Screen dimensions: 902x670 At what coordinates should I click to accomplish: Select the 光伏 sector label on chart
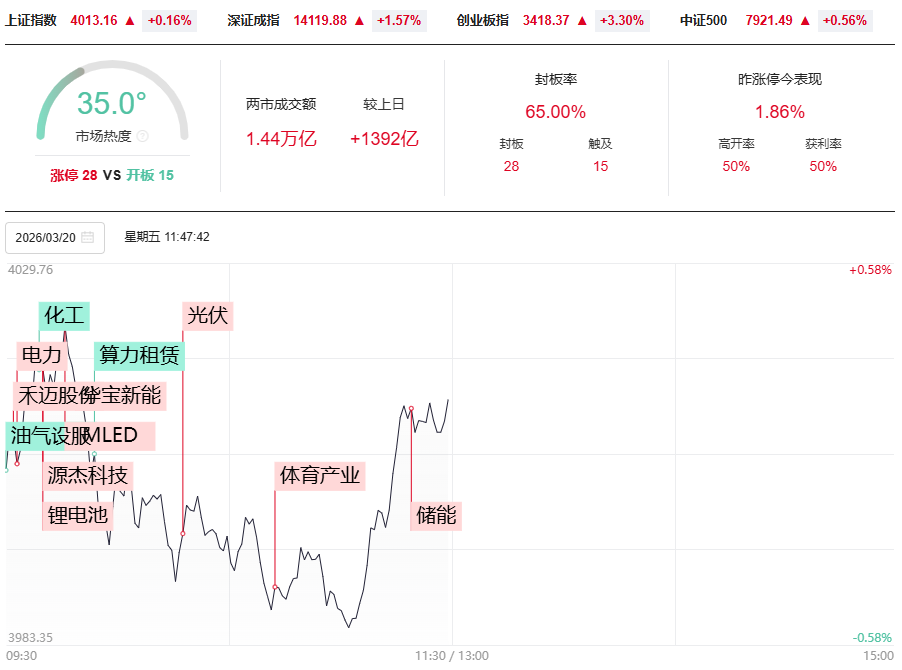(208, 315)
